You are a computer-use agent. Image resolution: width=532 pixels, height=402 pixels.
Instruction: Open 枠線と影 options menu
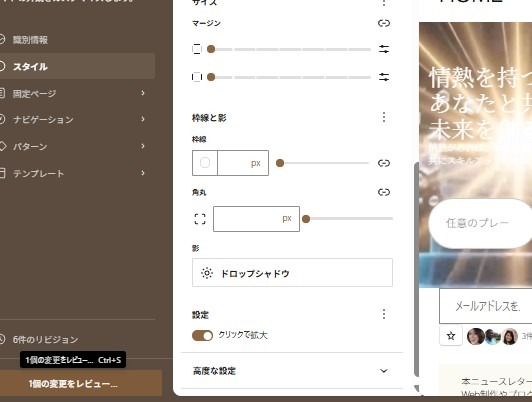pyautogui.click(x=384, y=117)
